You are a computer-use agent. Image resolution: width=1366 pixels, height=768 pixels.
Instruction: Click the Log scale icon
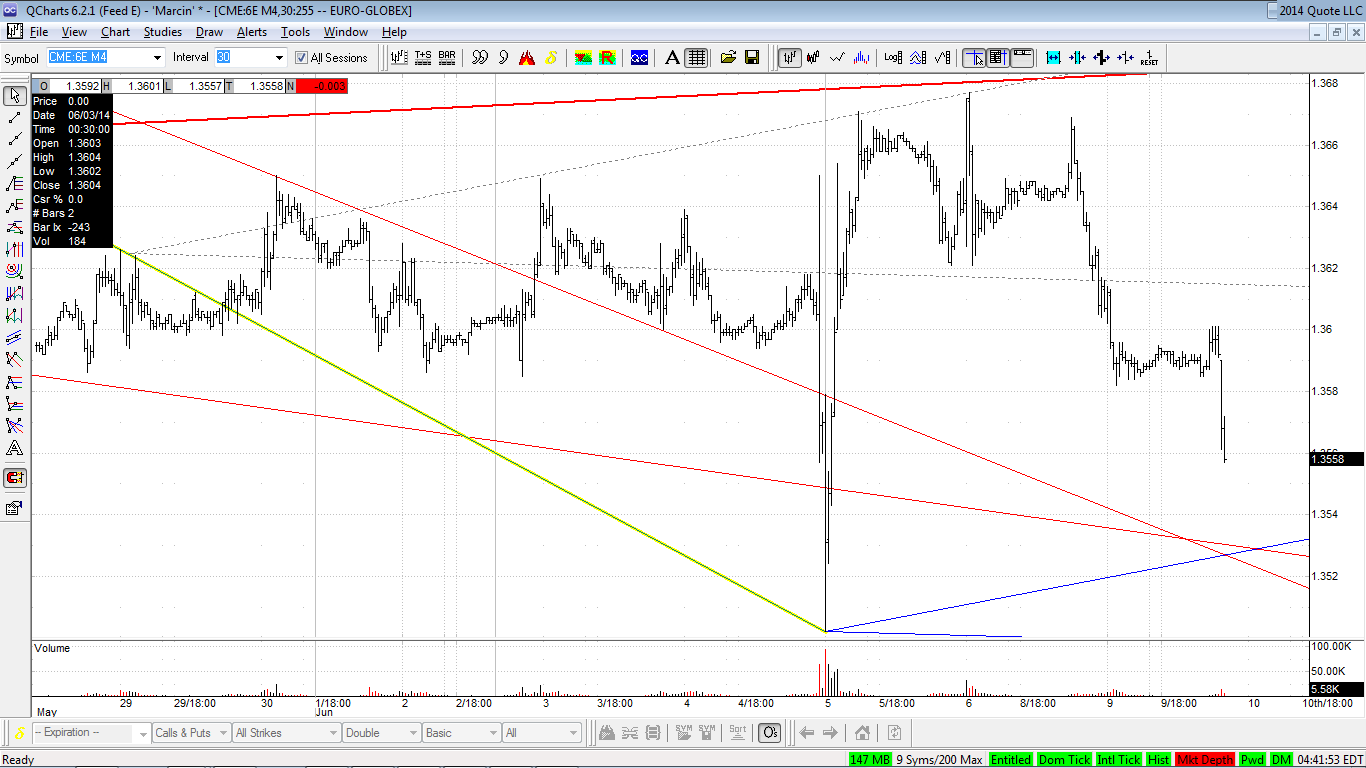(893, 58)
